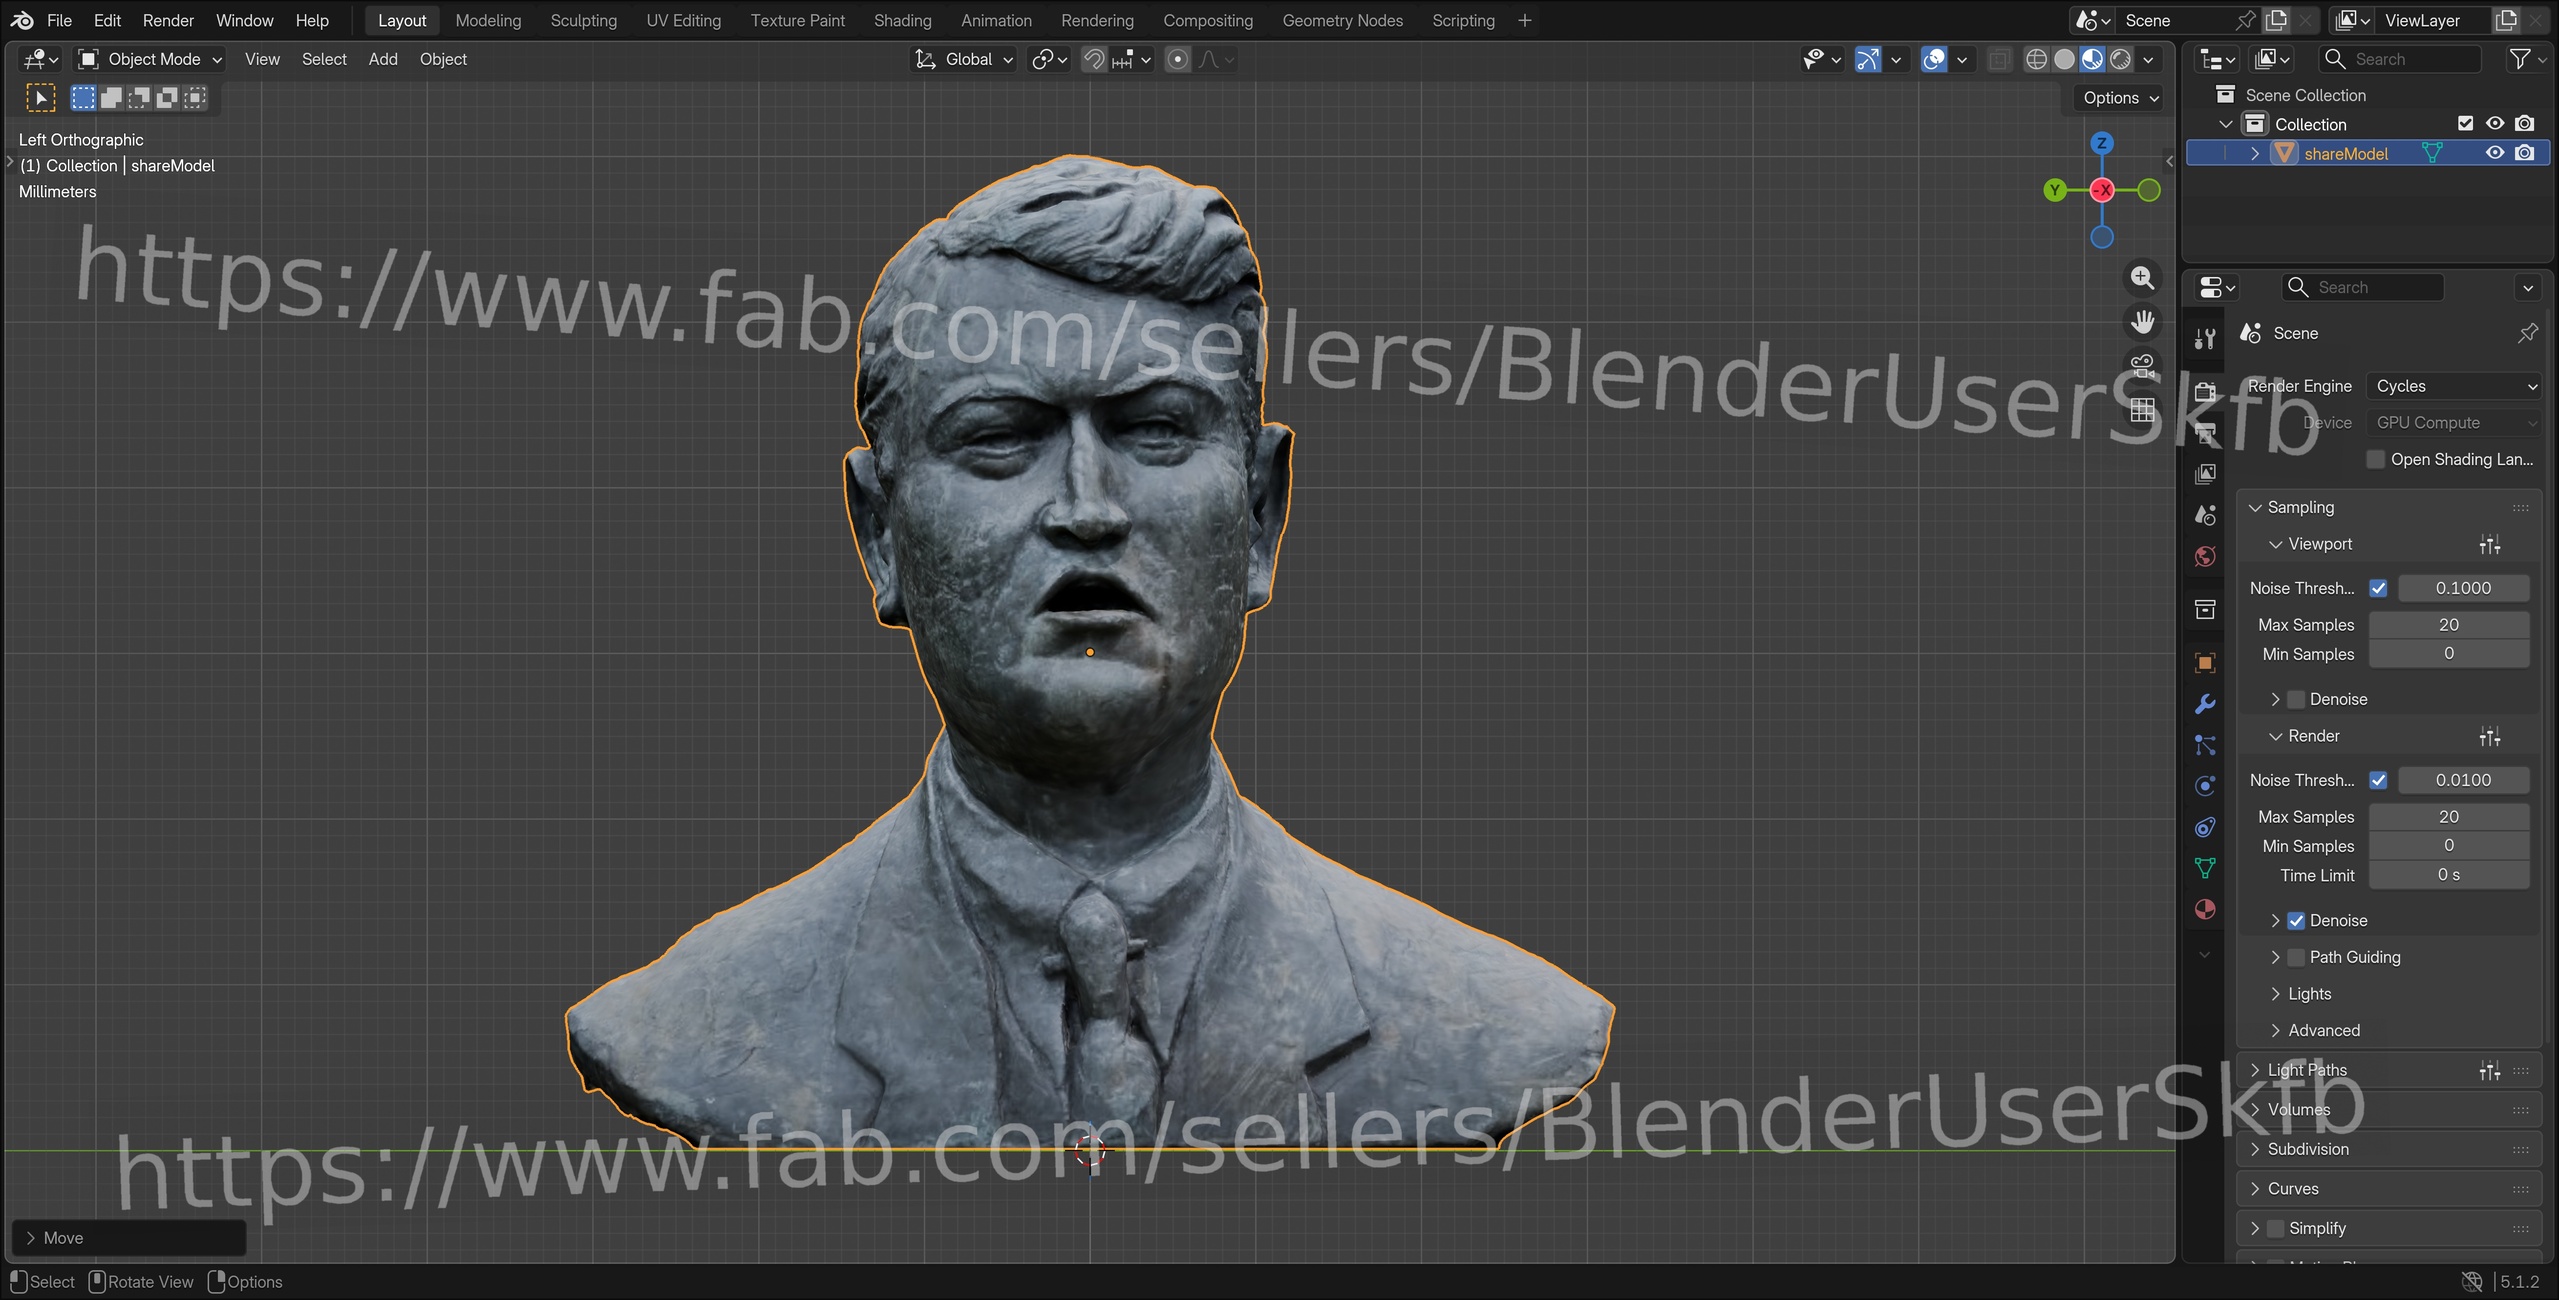Screen dimensions: 2559x1300
Task: Open the File menu
Action: point(59,20)
